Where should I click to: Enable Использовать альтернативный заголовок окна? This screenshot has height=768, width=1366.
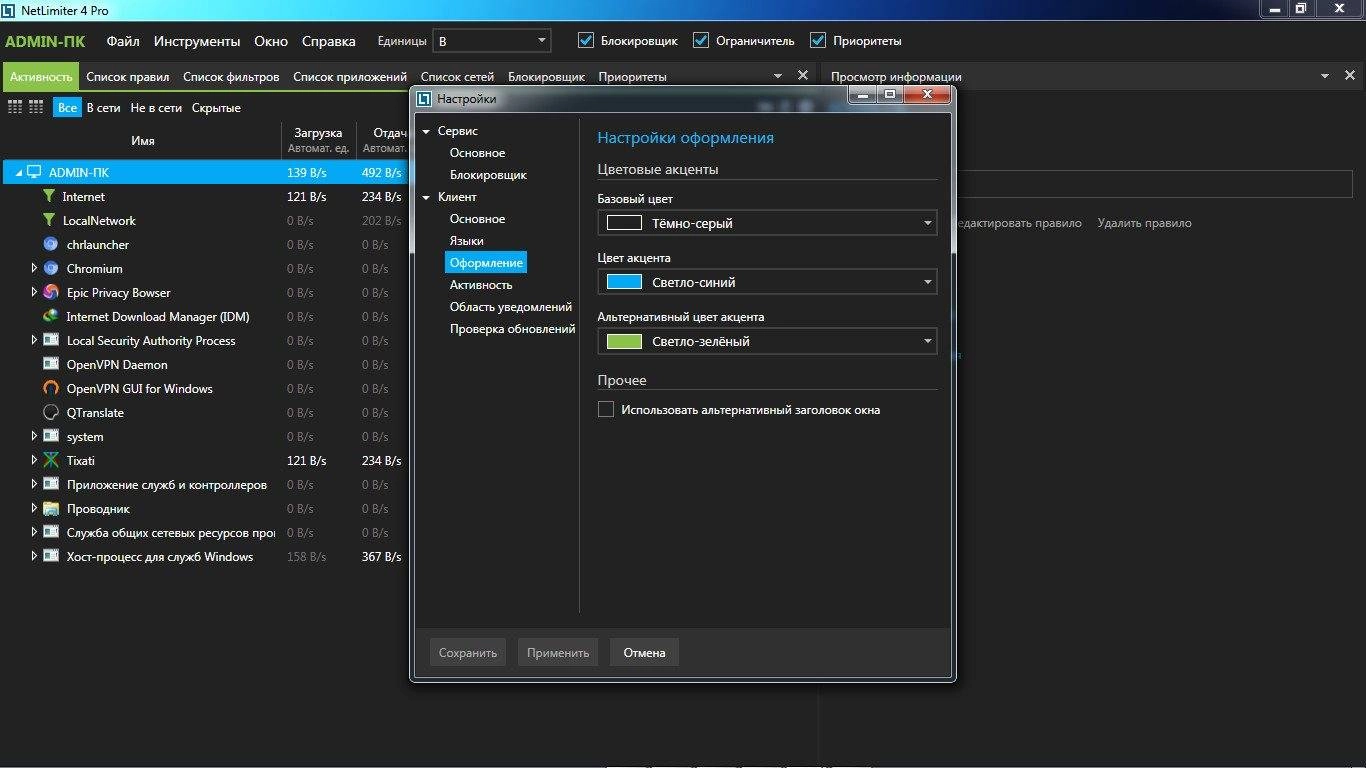tap(605, 409)
